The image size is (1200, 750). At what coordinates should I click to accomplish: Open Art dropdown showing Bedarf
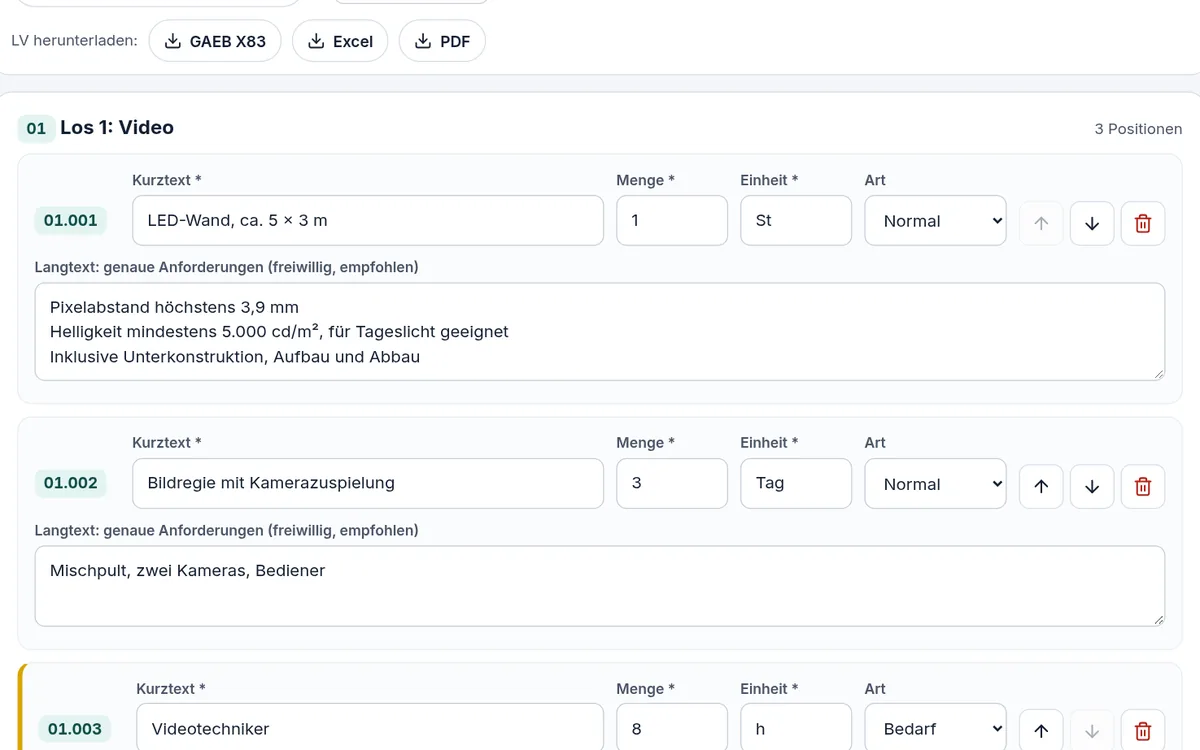[935, 728]
